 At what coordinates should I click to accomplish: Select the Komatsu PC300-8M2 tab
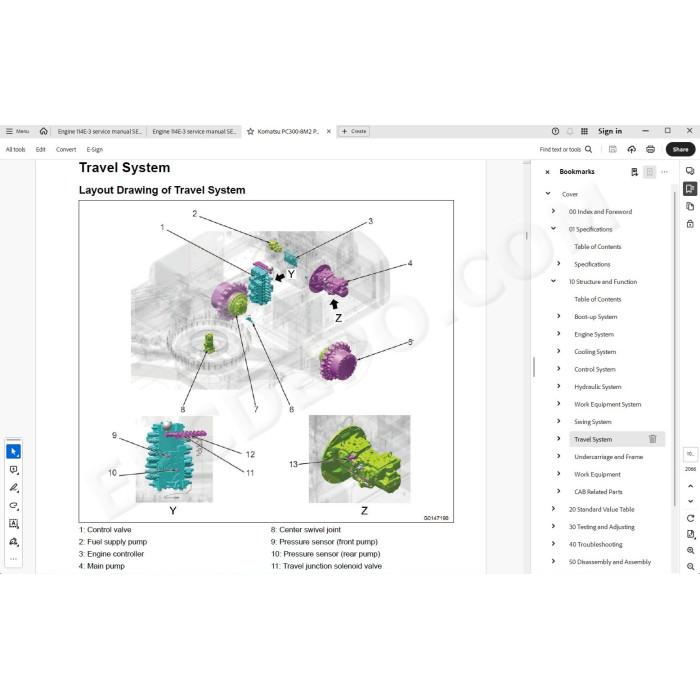tap(288, 131)
